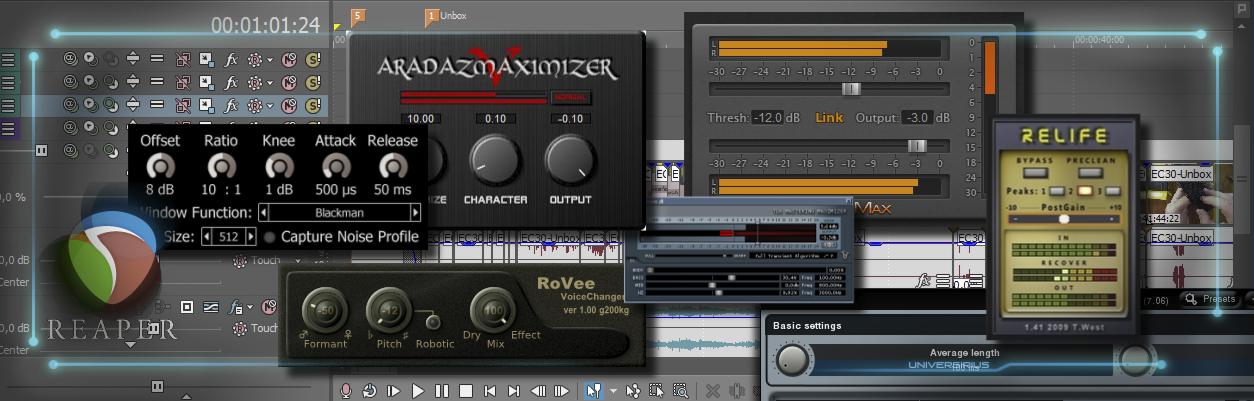Select Peaks option 2 in Relife
This screenshot has height=401, width=1254.
click(x=1084, y=191)
